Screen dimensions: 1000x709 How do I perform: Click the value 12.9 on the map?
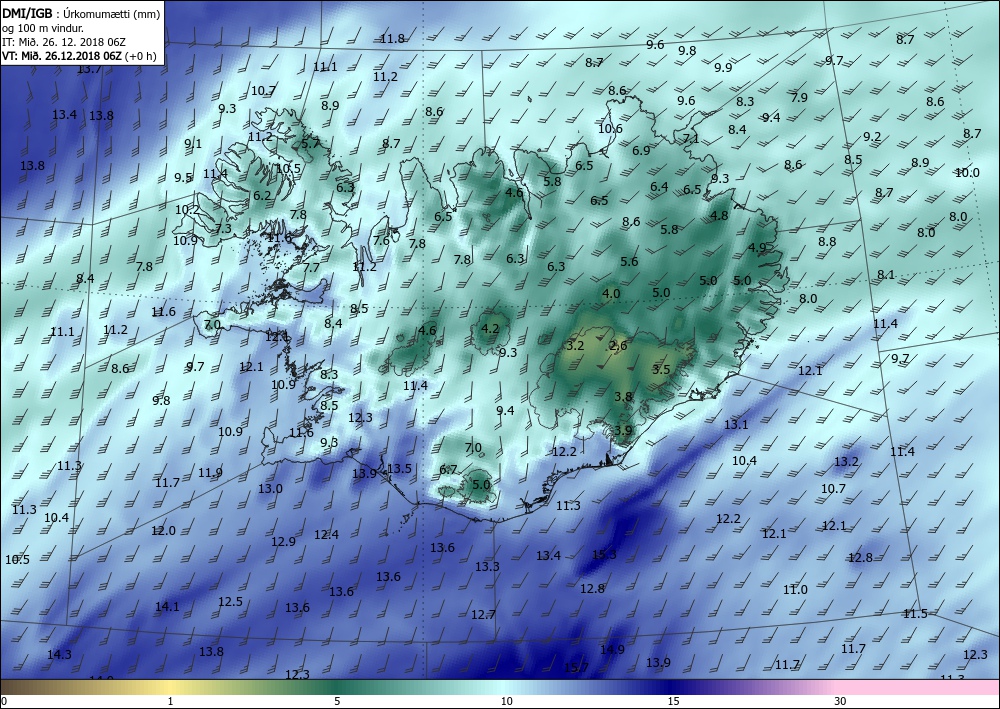click(x=283, y=542)
